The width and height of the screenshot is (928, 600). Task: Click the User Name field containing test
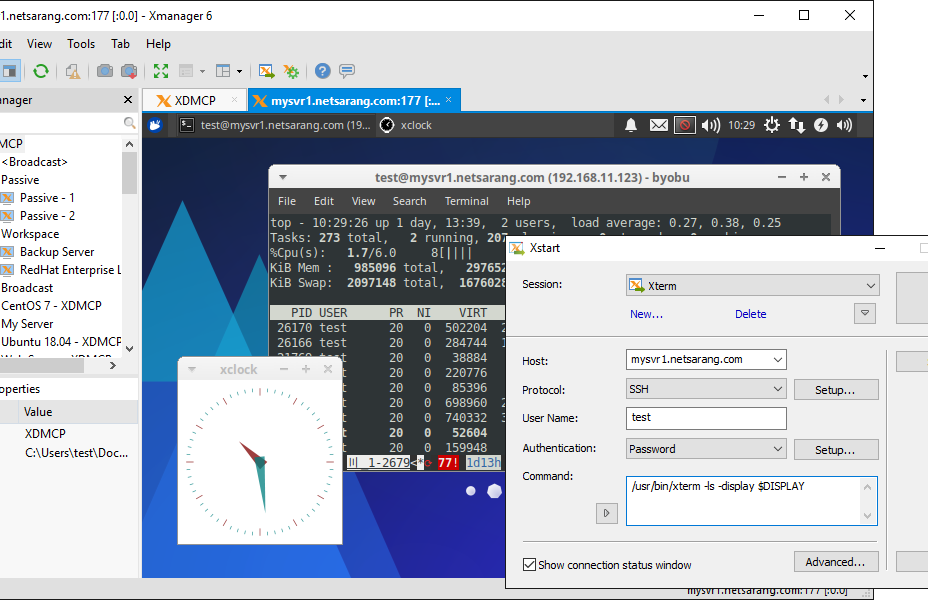[706, 418]
